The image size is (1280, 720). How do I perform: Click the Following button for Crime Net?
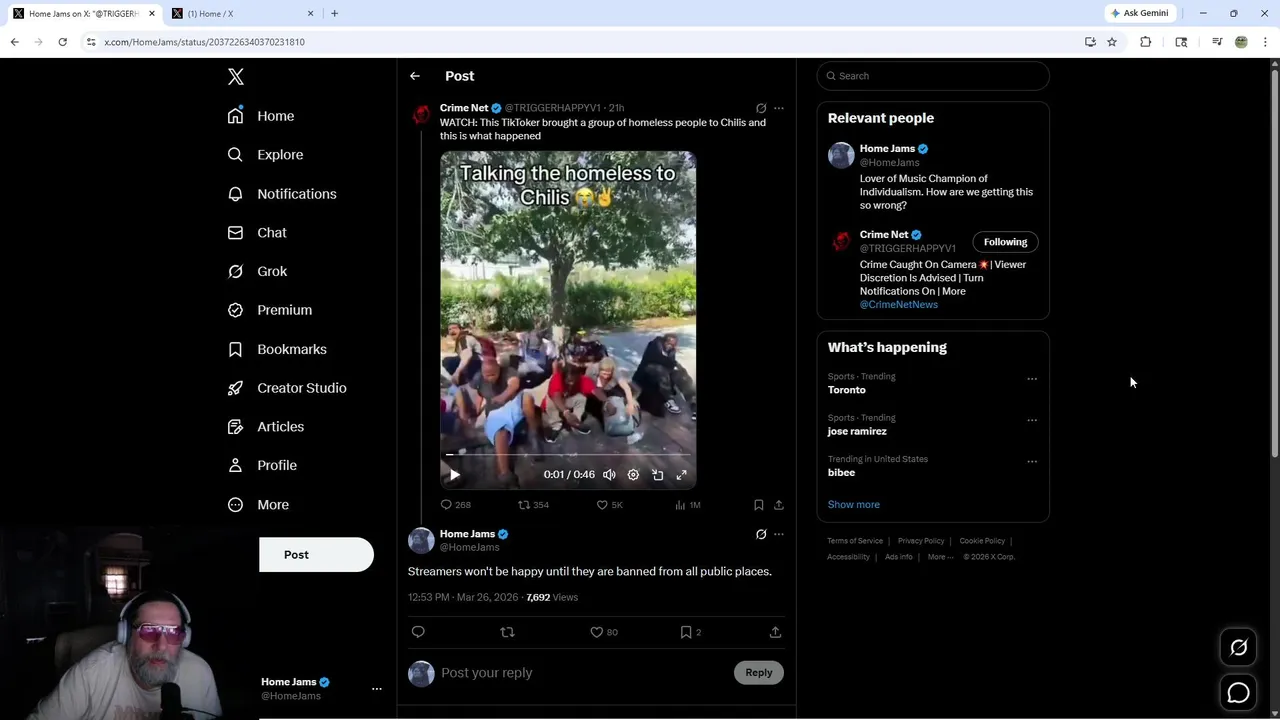pos(1005,242)
